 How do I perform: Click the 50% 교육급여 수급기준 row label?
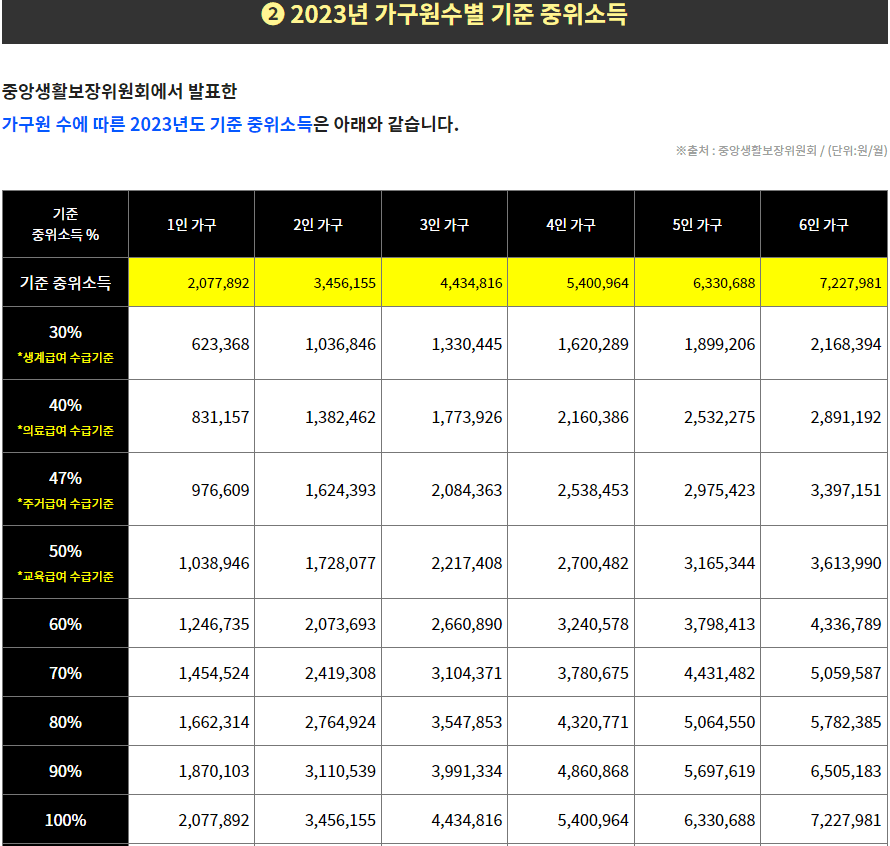pyautogui.click(x=65, y=562)
